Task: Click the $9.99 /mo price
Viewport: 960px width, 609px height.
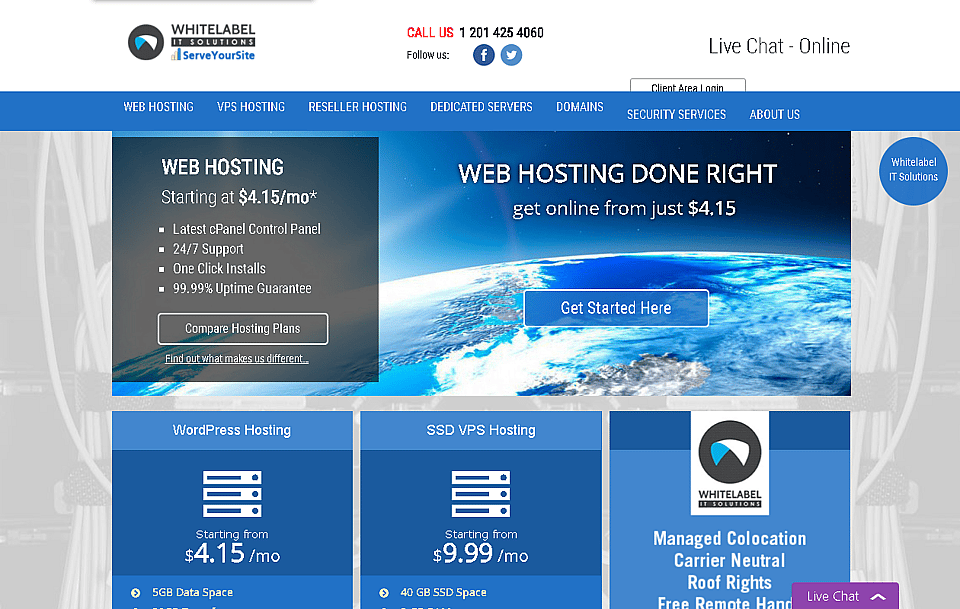Action: pyautogui.click(x=481, y=554)
